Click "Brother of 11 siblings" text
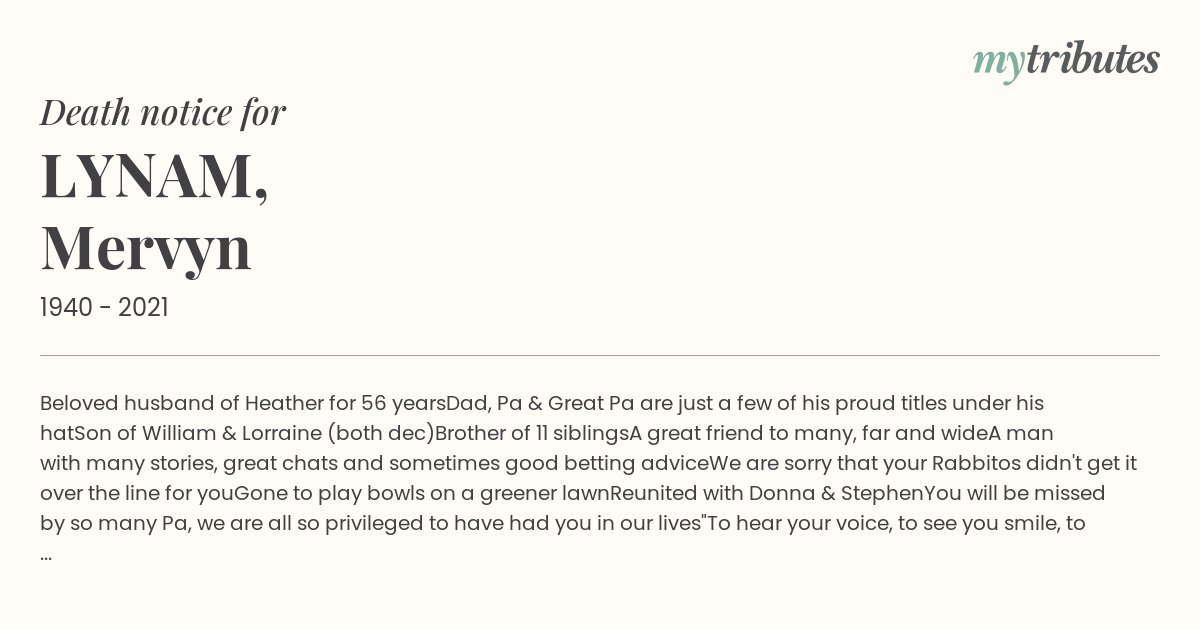 click(x=532, y=433)
